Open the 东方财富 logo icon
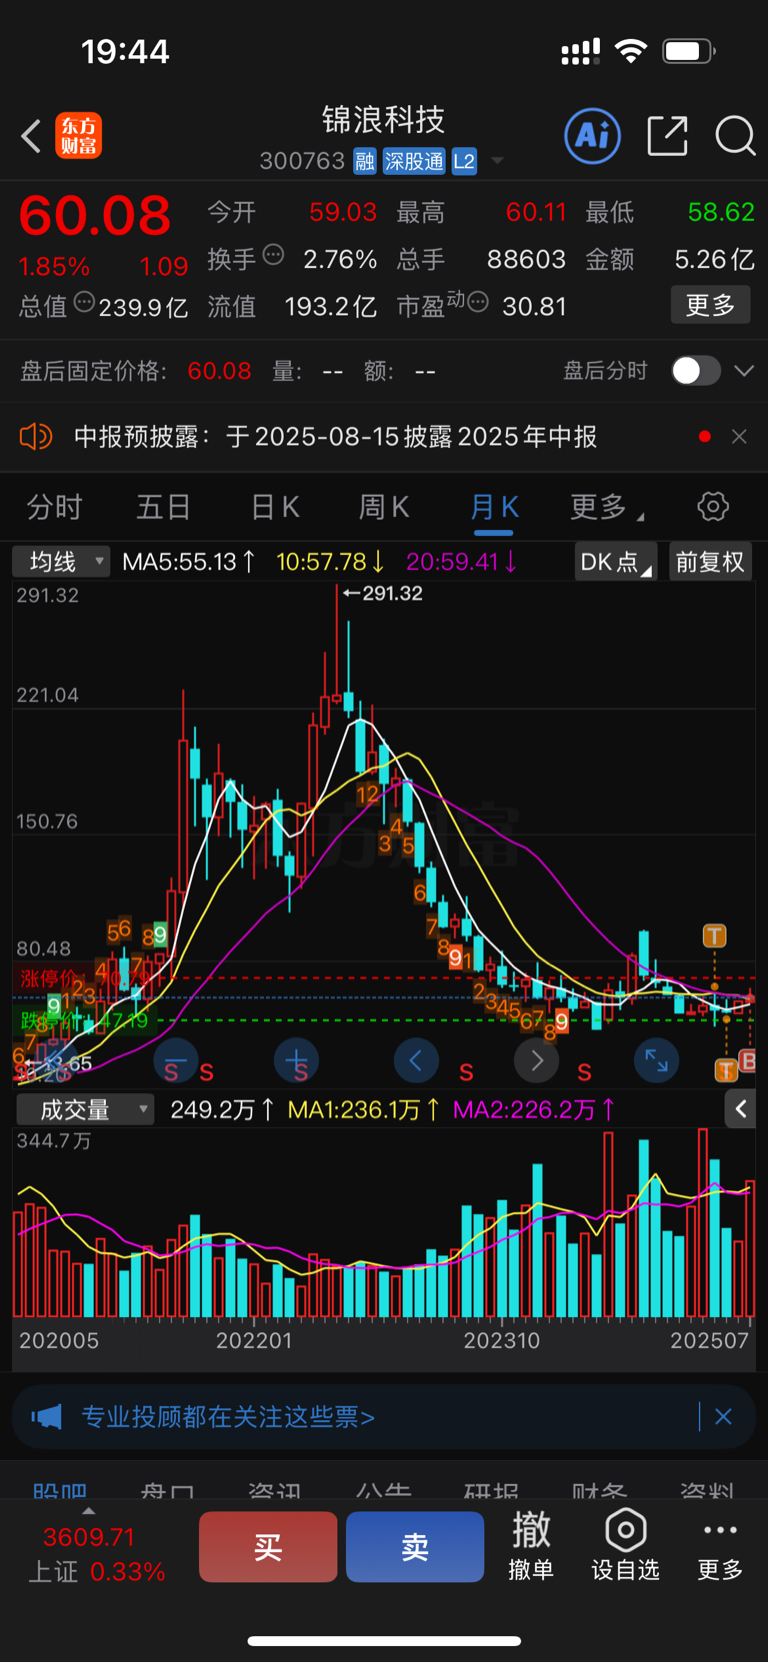This screenshot has width=768, height=1663. (78, 136)
